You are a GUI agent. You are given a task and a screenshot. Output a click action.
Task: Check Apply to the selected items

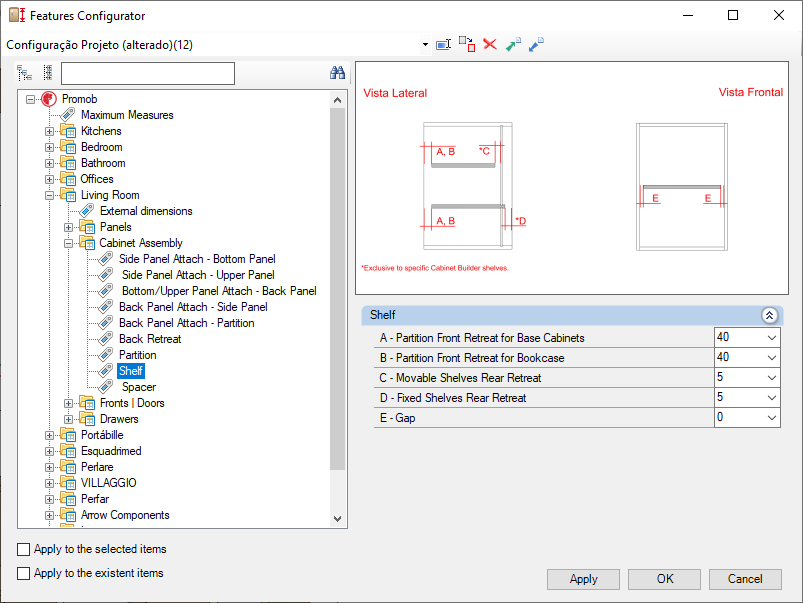tap(24, 549)
